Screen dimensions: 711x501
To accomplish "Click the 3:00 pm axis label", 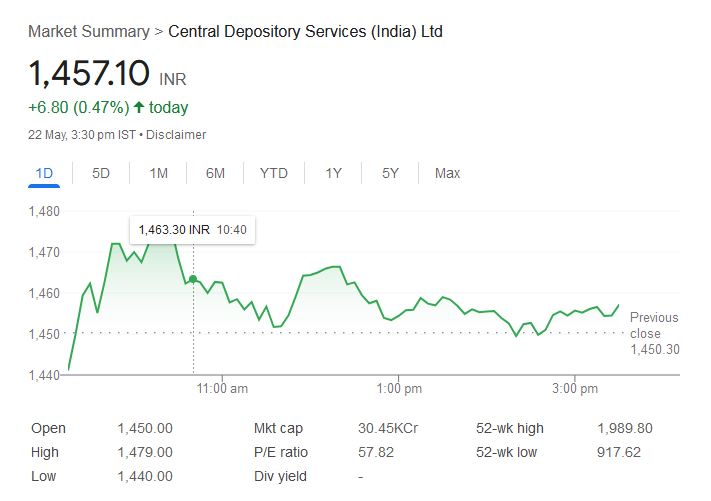I will [575, 389].
